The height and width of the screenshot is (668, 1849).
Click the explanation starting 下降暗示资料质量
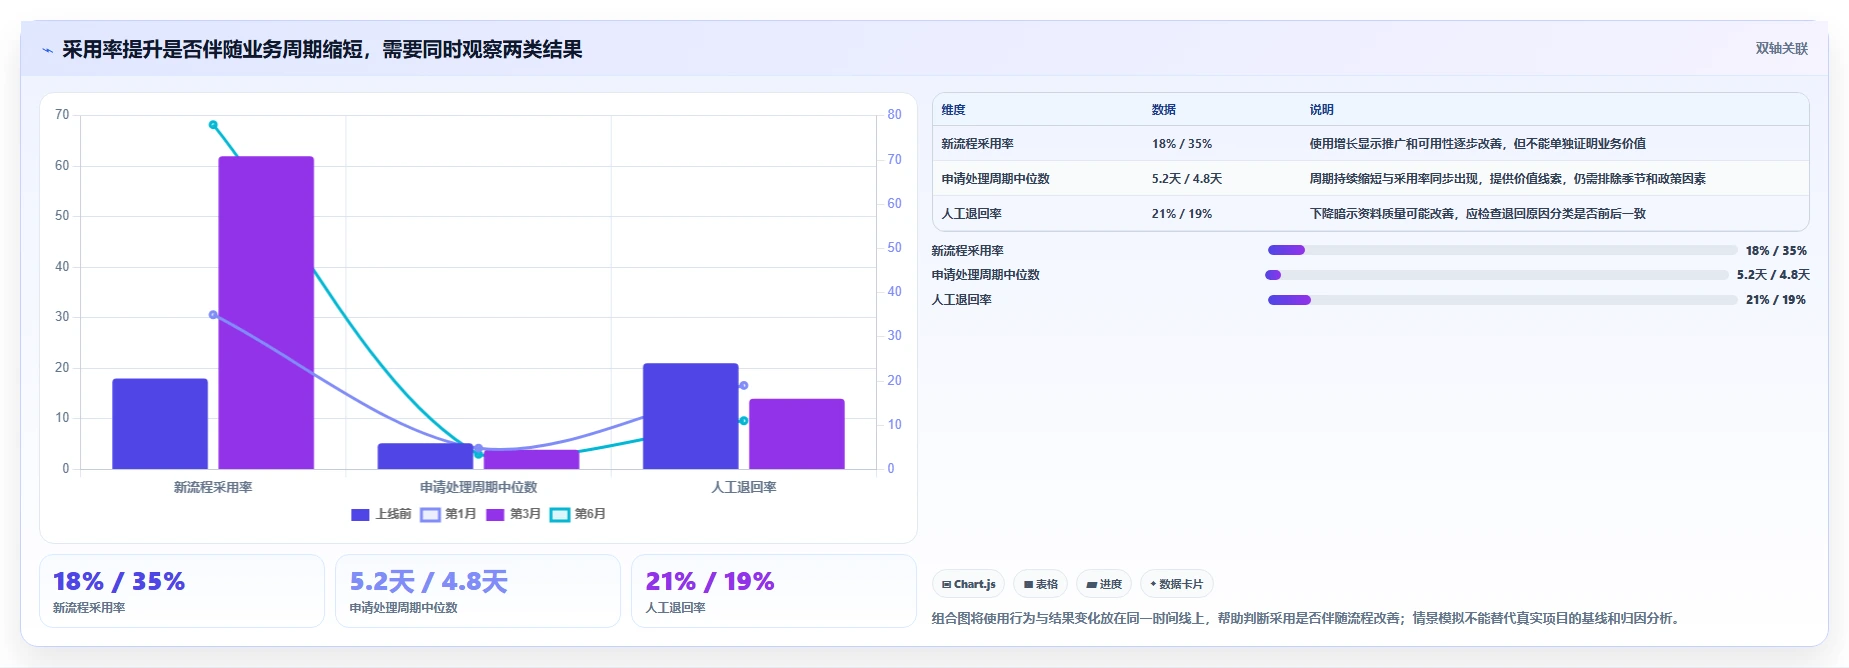[1477, 214]
